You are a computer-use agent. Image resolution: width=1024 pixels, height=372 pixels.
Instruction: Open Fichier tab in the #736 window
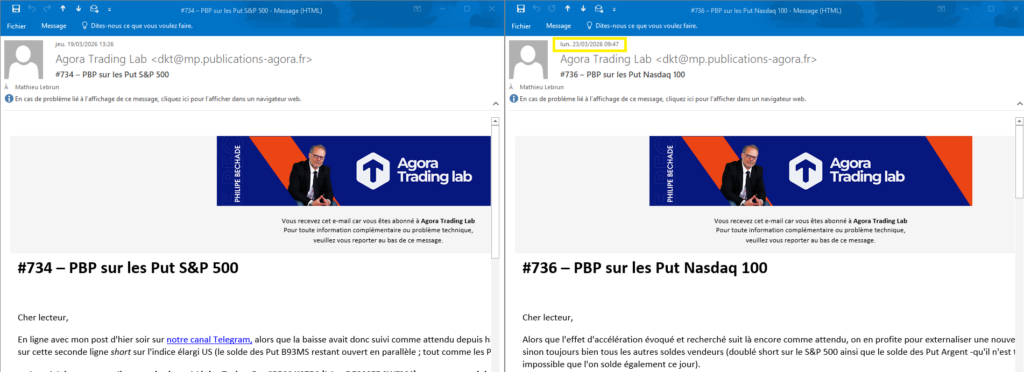521,26
